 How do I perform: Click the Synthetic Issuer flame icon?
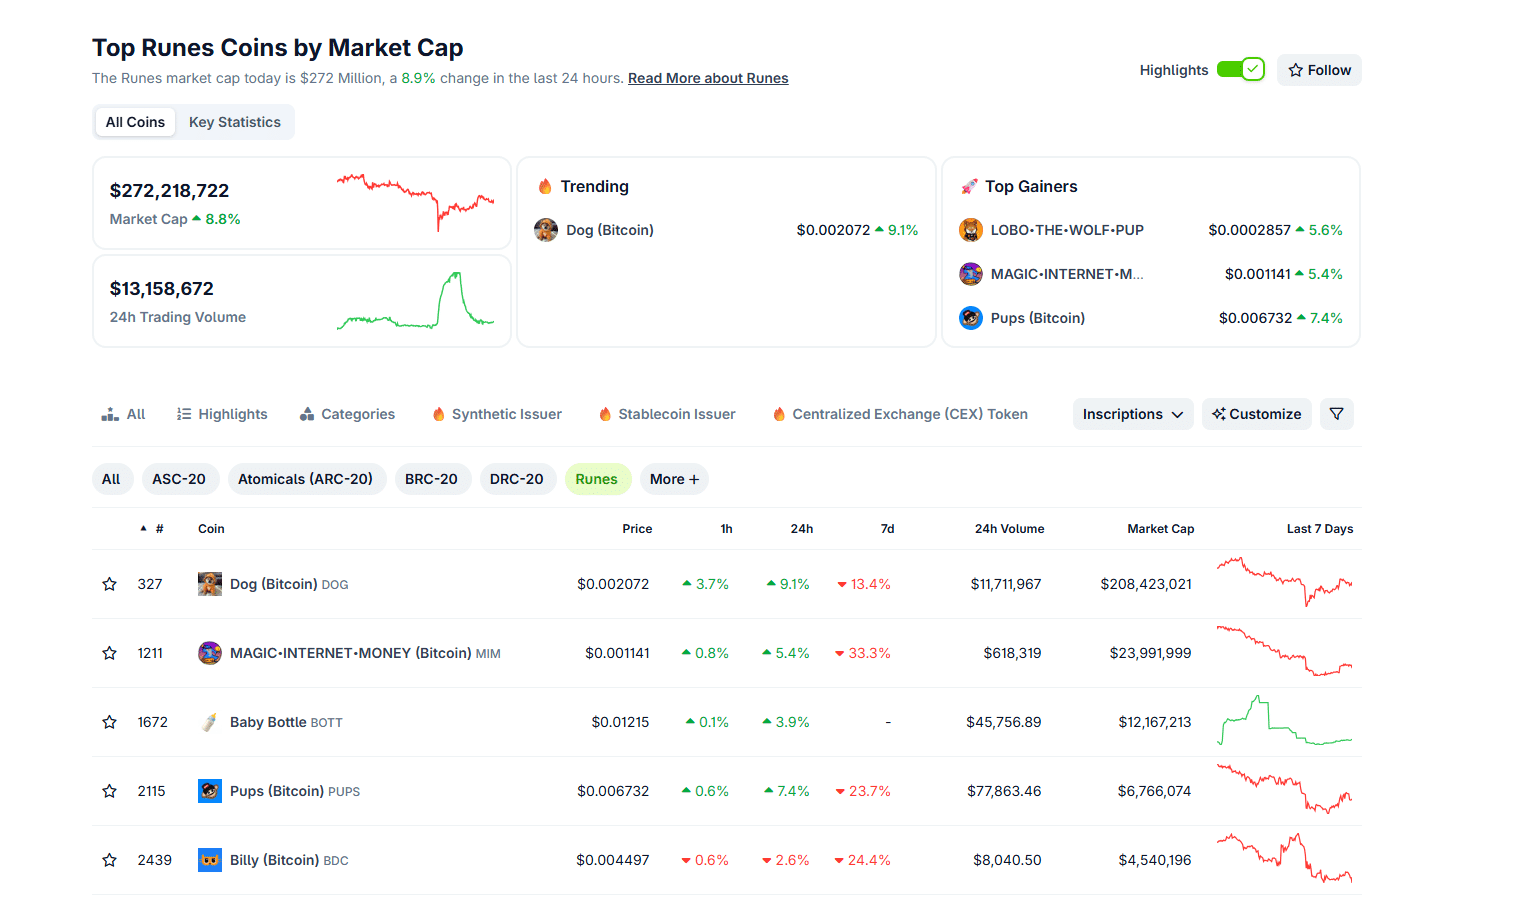[437, 413]
